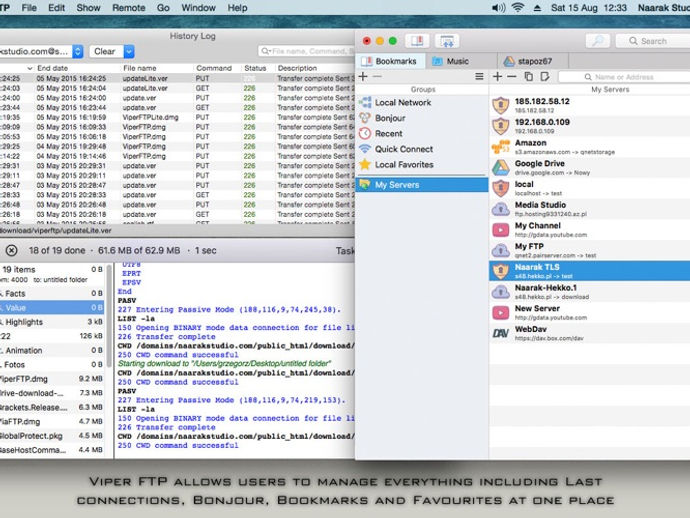Open the server account dropdown in History Log
Viewport: 690px width, 518px height.
click(x=41, y=51)
